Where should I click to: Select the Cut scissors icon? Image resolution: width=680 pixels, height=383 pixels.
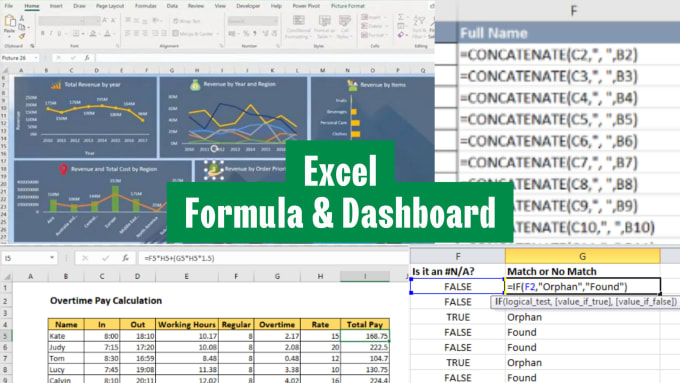point(22,19)
